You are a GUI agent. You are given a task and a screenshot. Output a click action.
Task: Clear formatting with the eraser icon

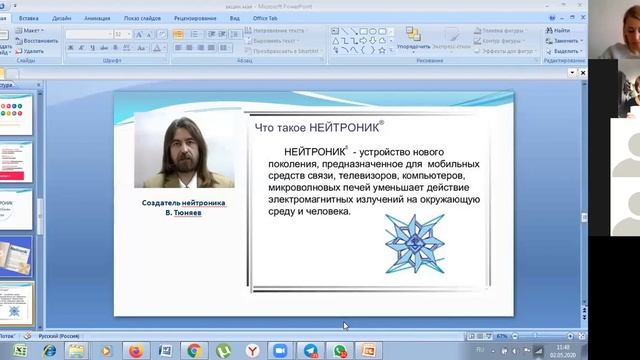click(162, 35)
